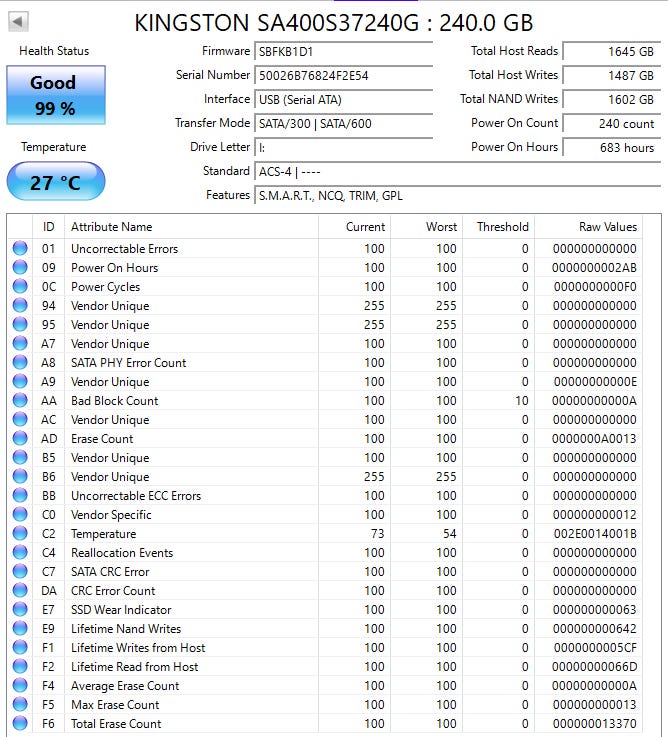This screenshot has width=668, height=737.
Task: Click the Standard field ACS-4
Action: click(457, 172)
